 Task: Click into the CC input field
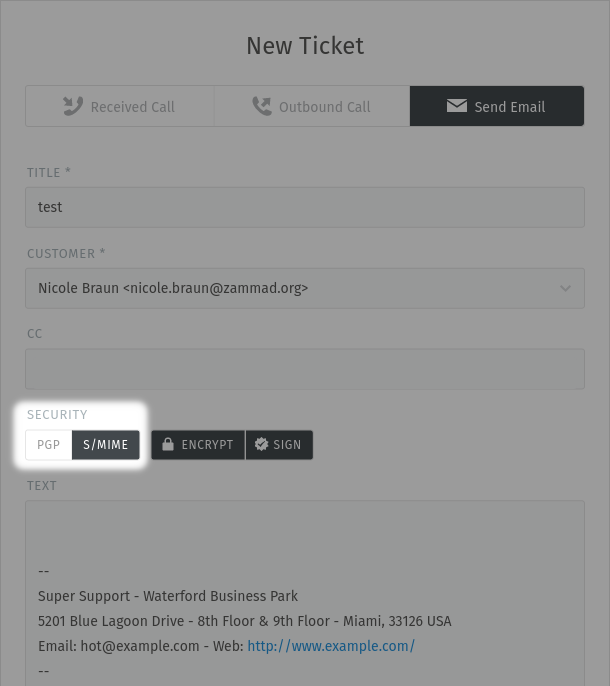pyautogui.click(x=304, y=369)
